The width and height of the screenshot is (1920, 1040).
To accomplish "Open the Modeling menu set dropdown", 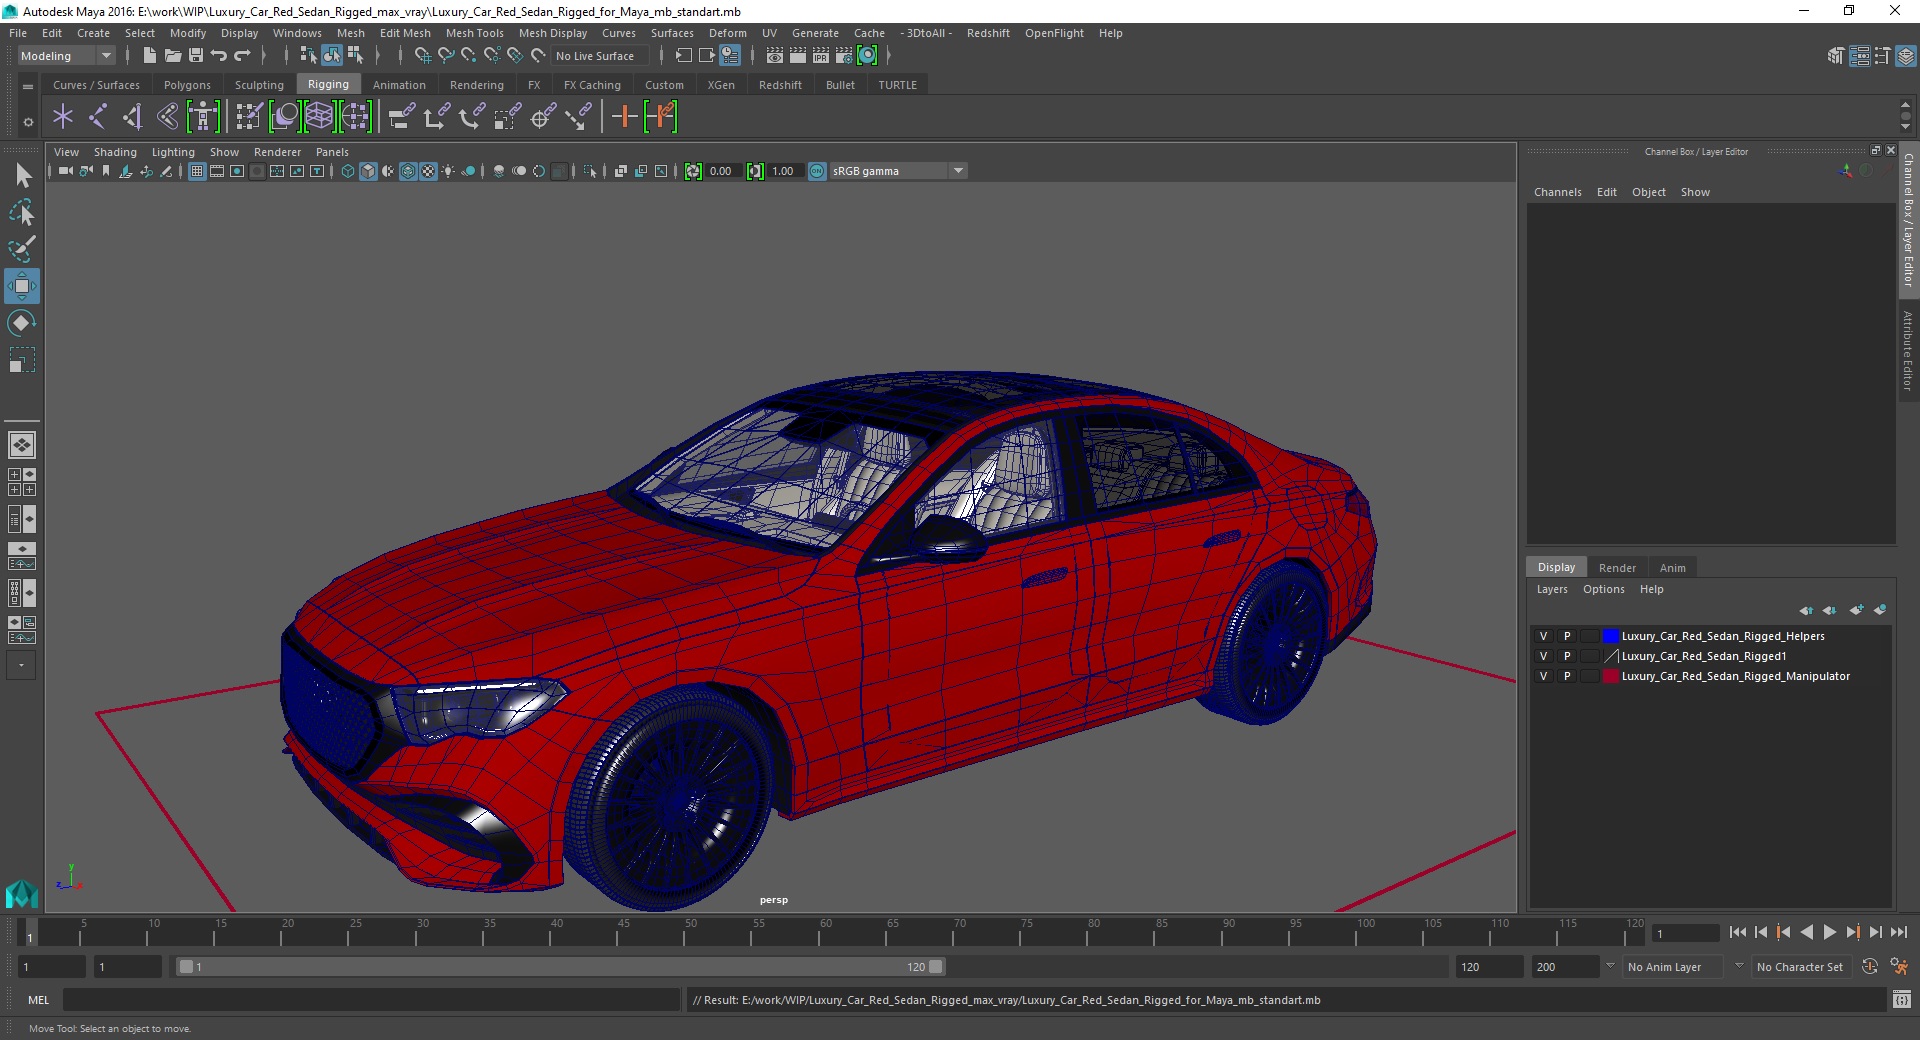I will point(66,56).
